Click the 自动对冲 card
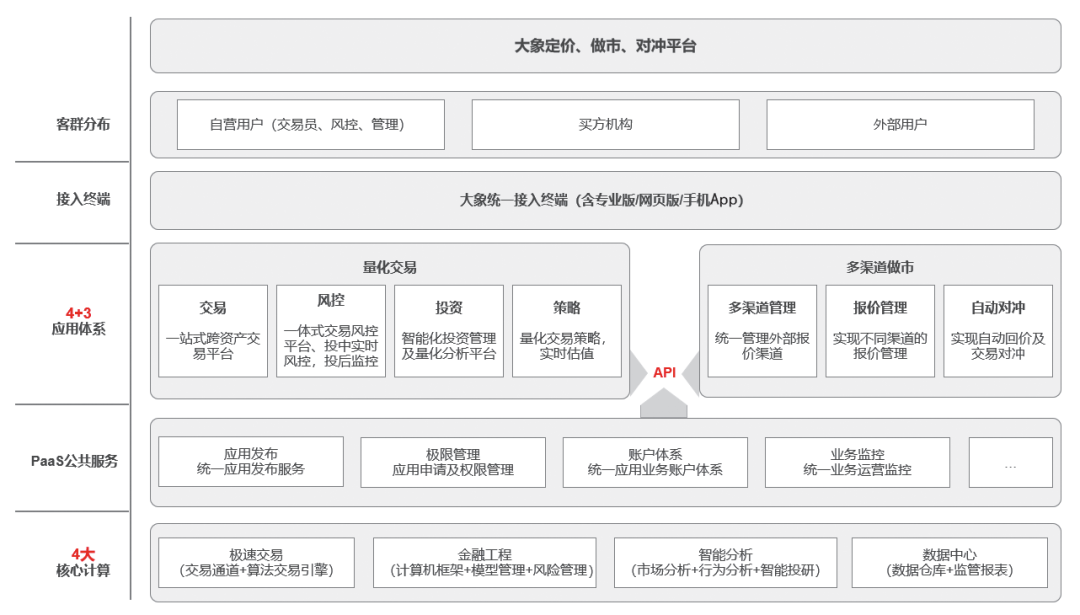1080x615 pixels. (997, 331)
